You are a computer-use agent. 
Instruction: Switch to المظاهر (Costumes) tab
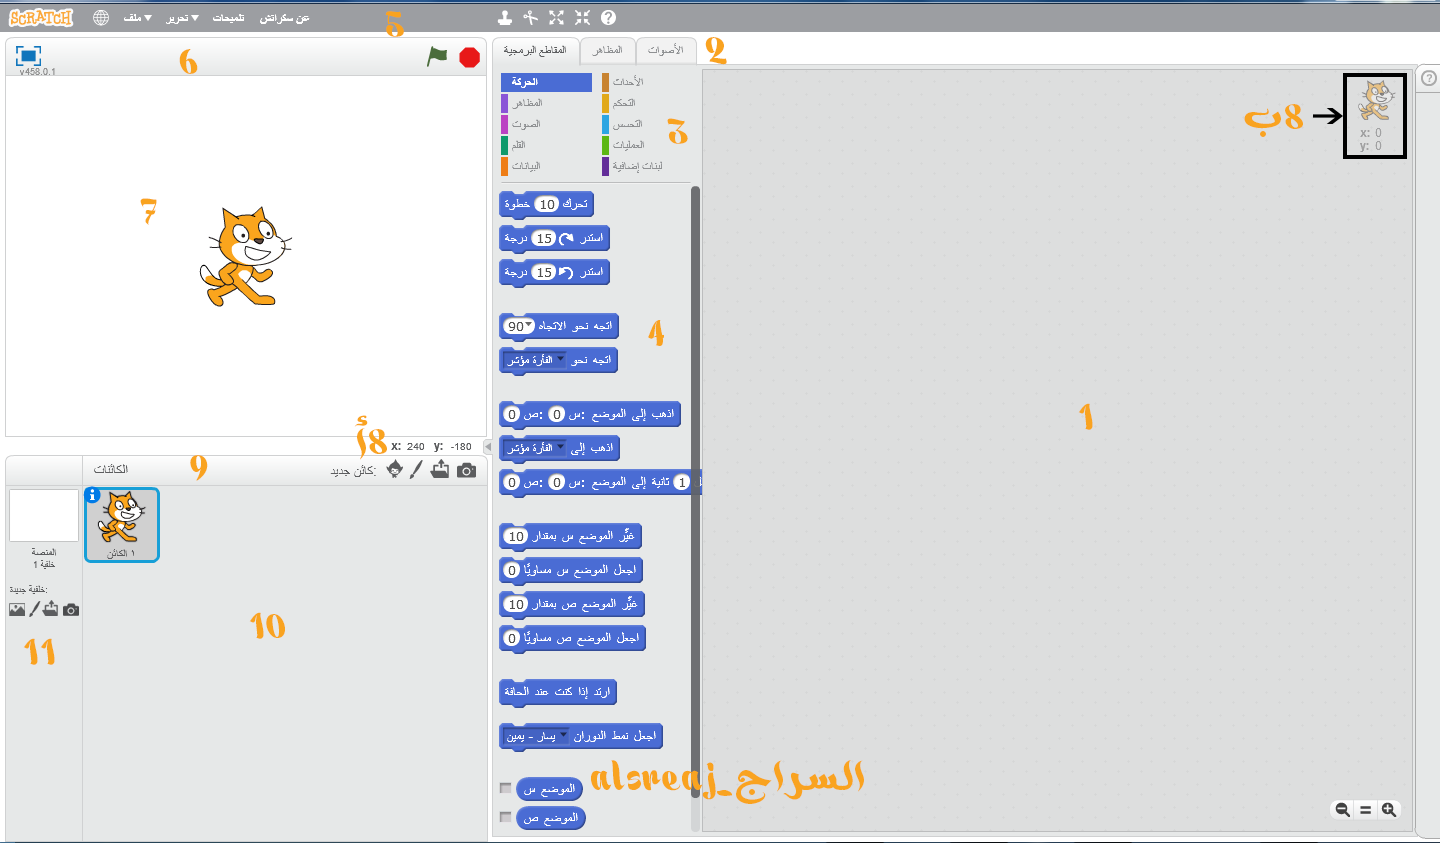(x=607, y=50)
